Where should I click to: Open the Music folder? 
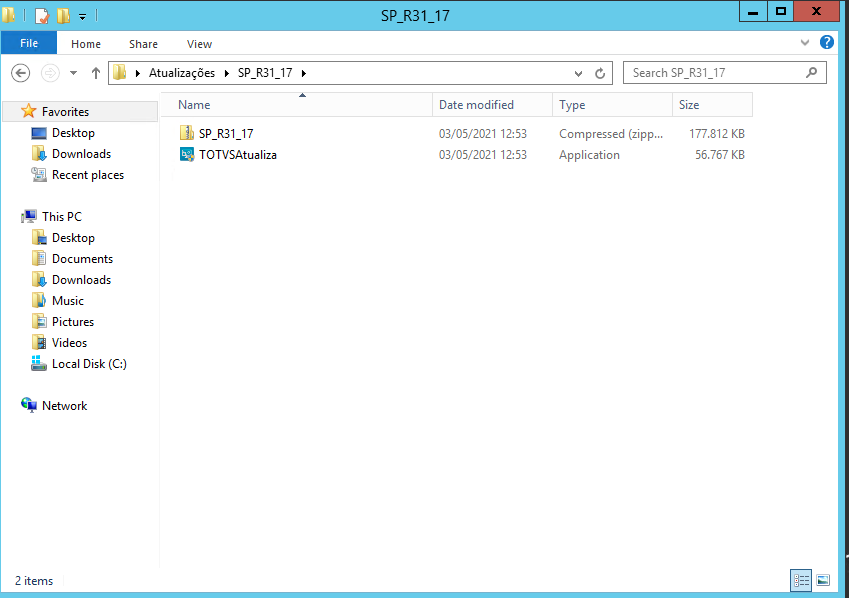click(x=68, y=301)
